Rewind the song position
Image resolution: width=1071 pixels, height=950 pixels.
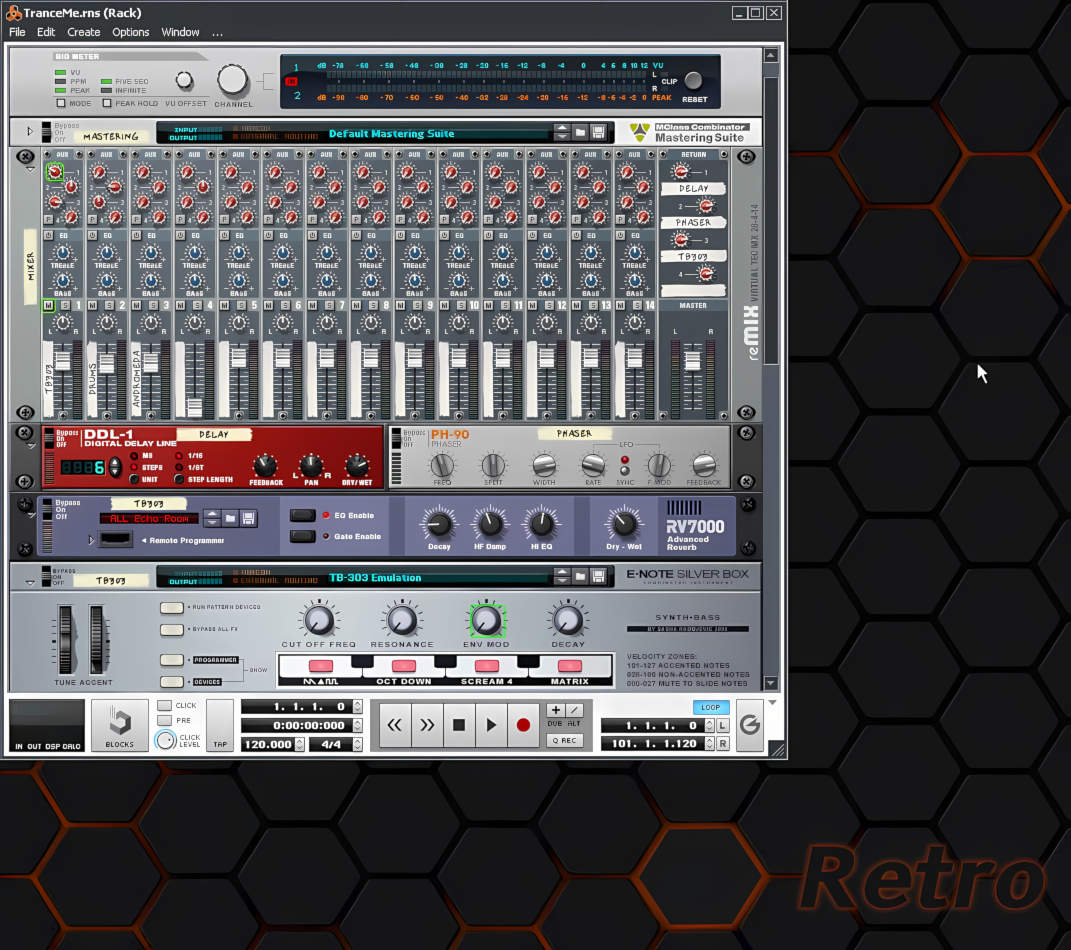point(395,725)
